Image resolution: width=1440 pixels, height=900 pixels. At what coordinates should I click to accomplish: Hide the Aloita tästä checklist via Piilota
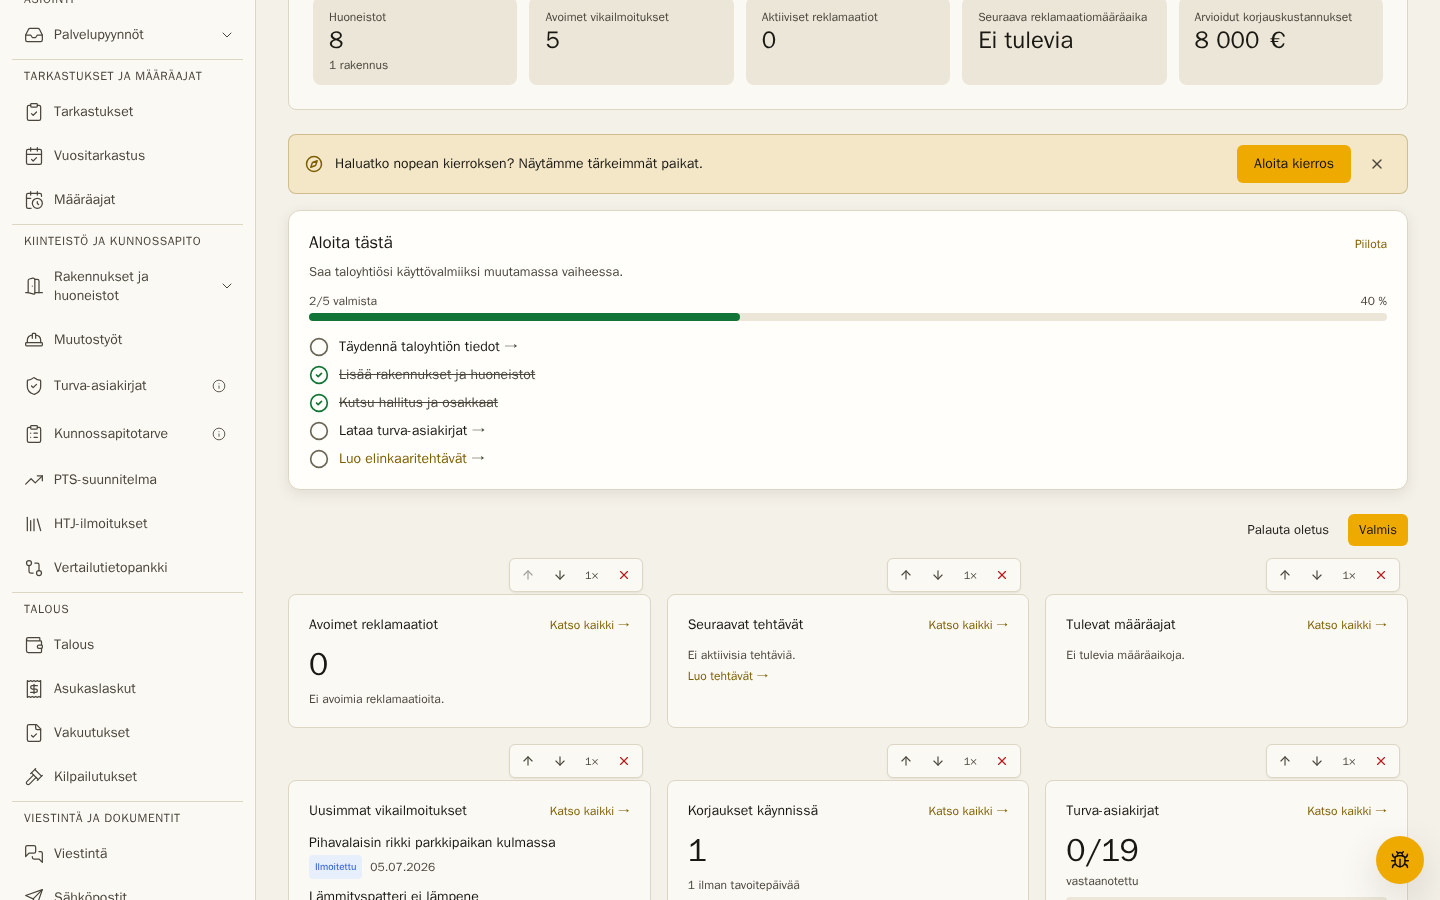1370,244
